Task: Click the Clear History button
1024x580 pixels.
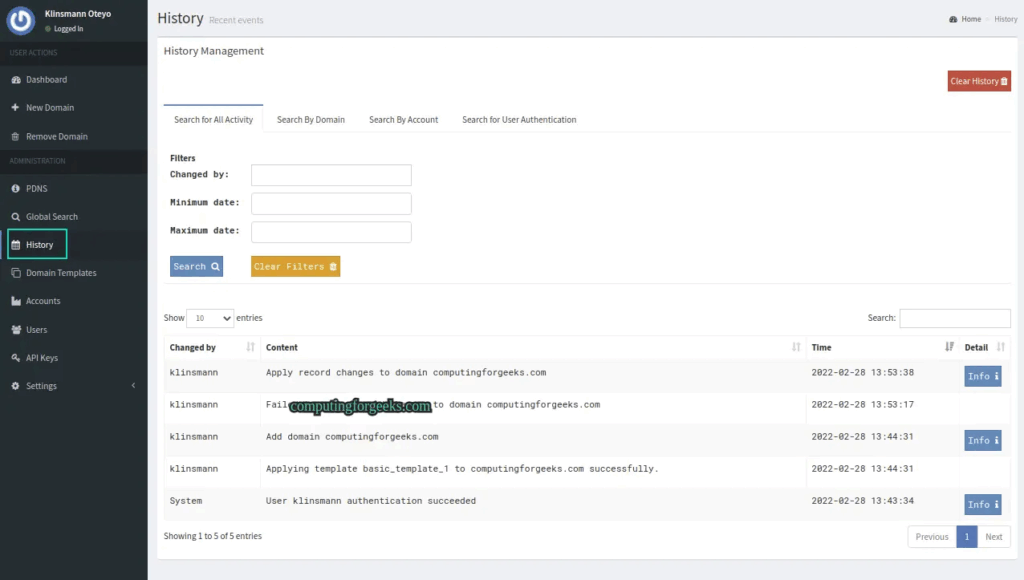Action: tap(979, 81)
